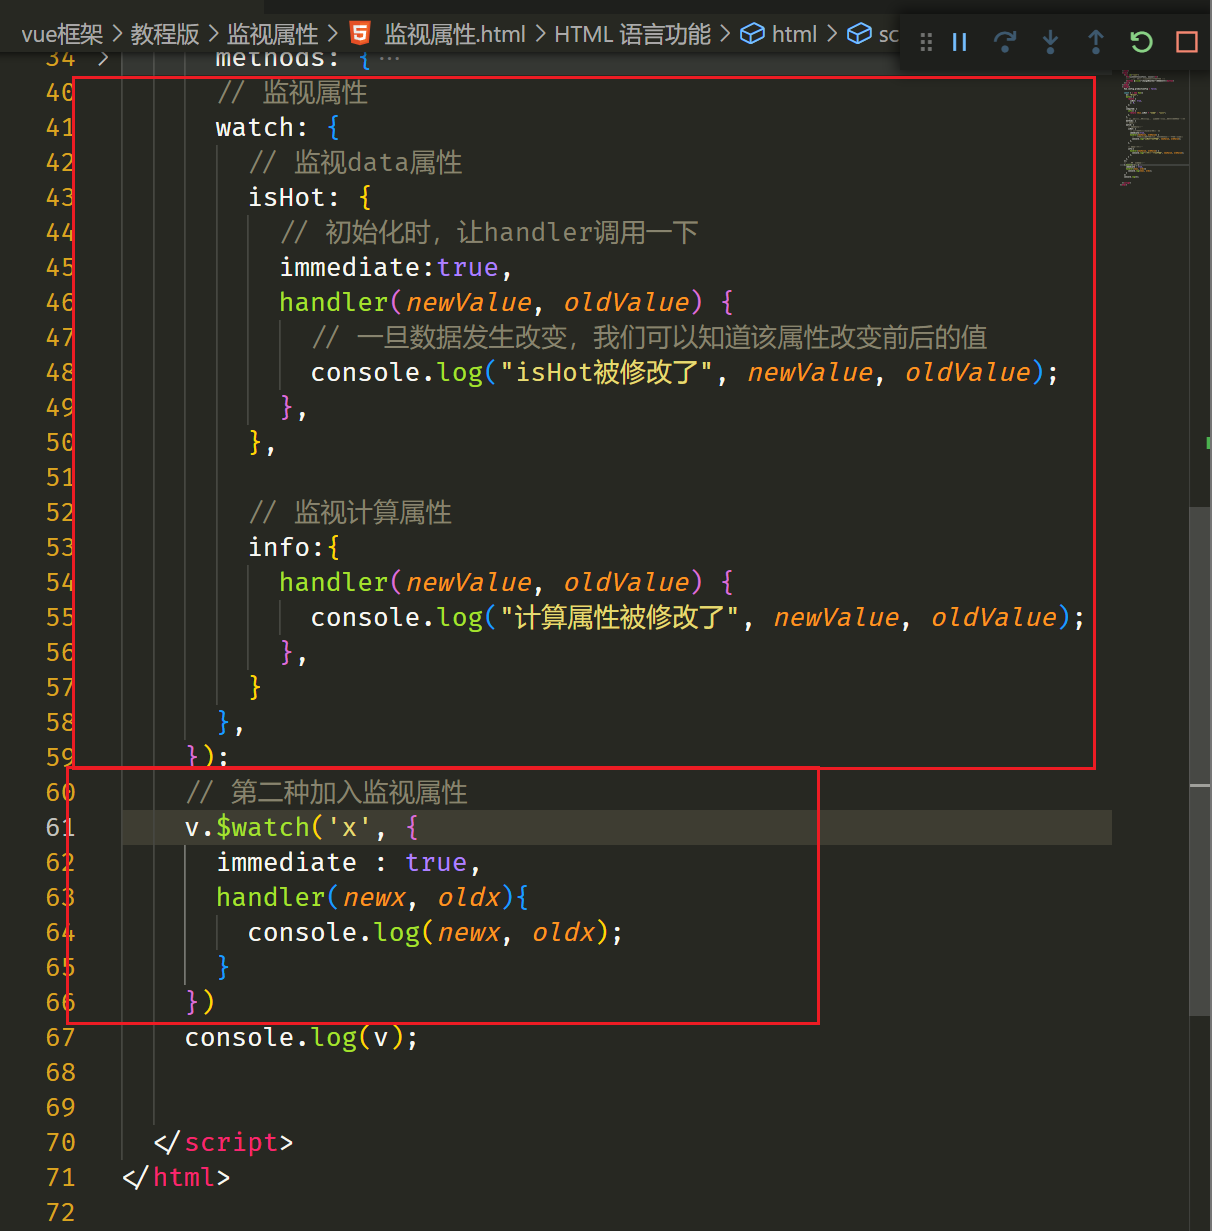Click the comment 监视计算属性

click(350, 512)
